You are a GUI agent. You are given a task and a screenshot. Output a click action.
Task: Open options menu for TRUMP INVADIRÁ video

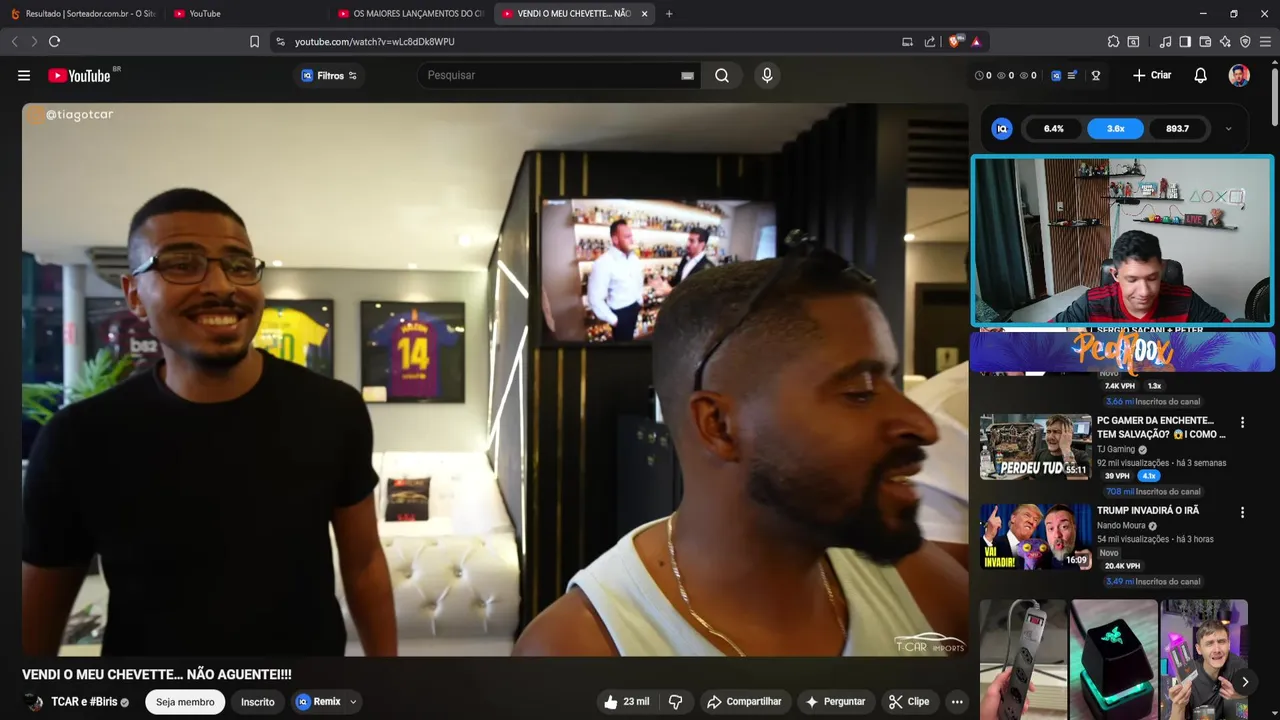coord(1242,512)
